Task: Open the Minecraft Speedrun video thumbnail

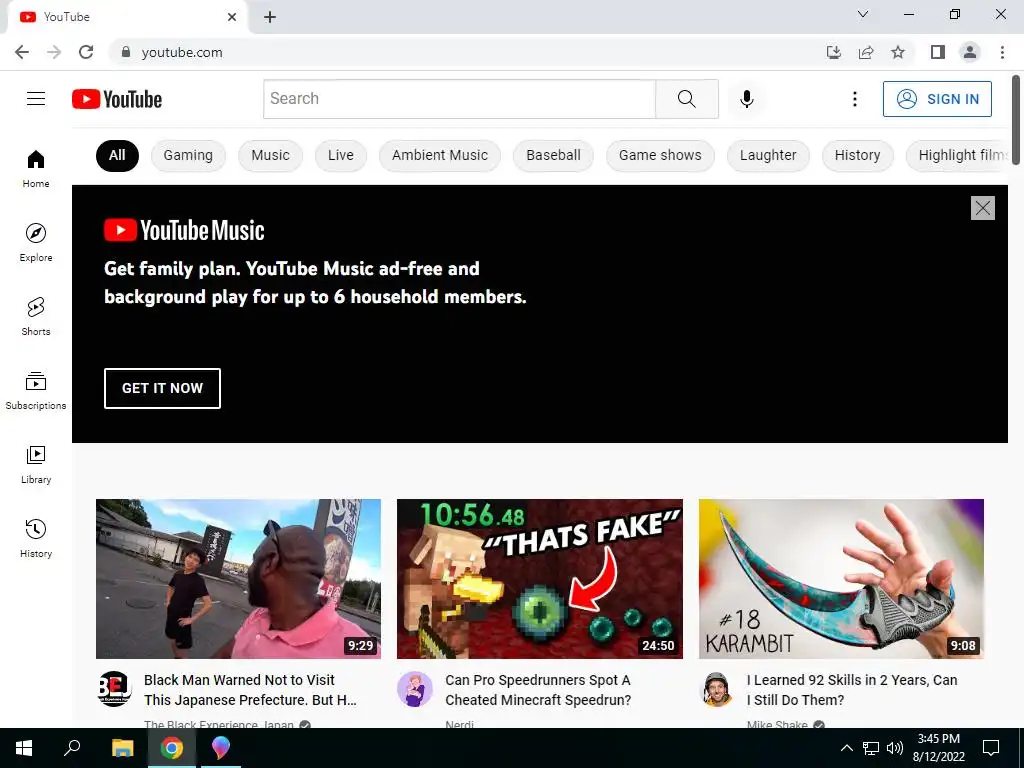Action: [x=539, y=579]
